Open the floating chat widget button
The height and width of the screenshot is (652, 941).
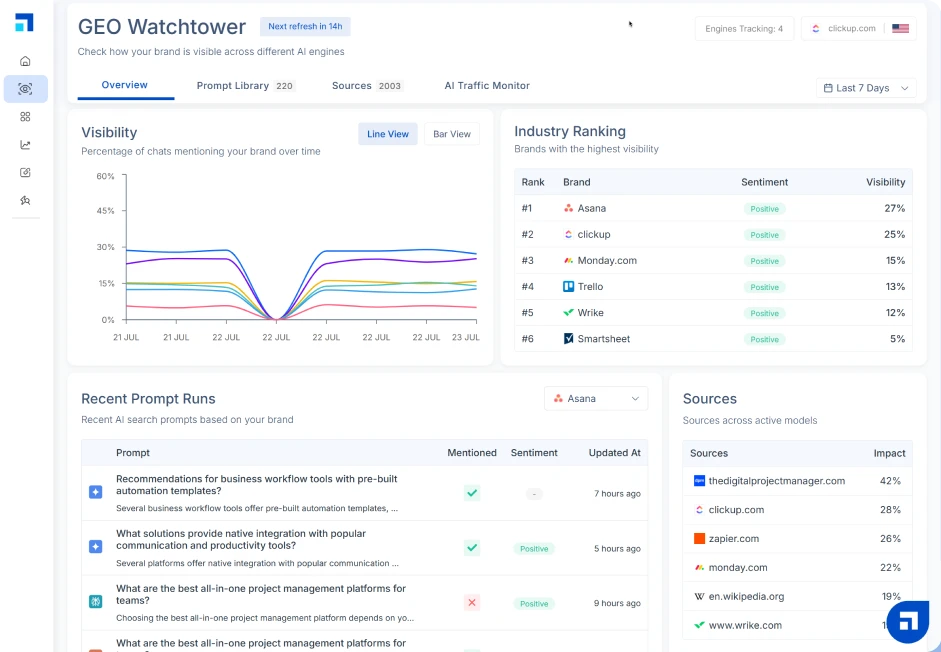(x=907, y=622)
